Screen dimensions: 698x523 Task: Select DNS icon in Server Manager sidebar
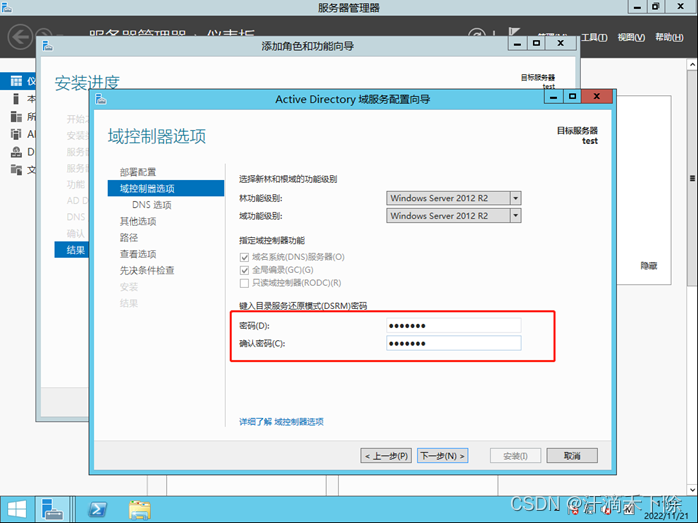pyautogui.click(x=16, y=152)
